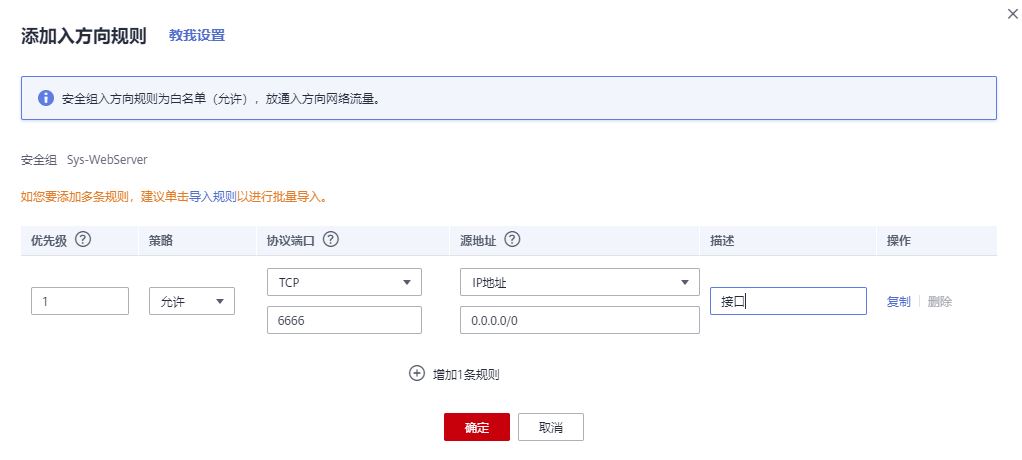Open the 教我设置 help link
The image size is (1022, 460).
[197, 35]
